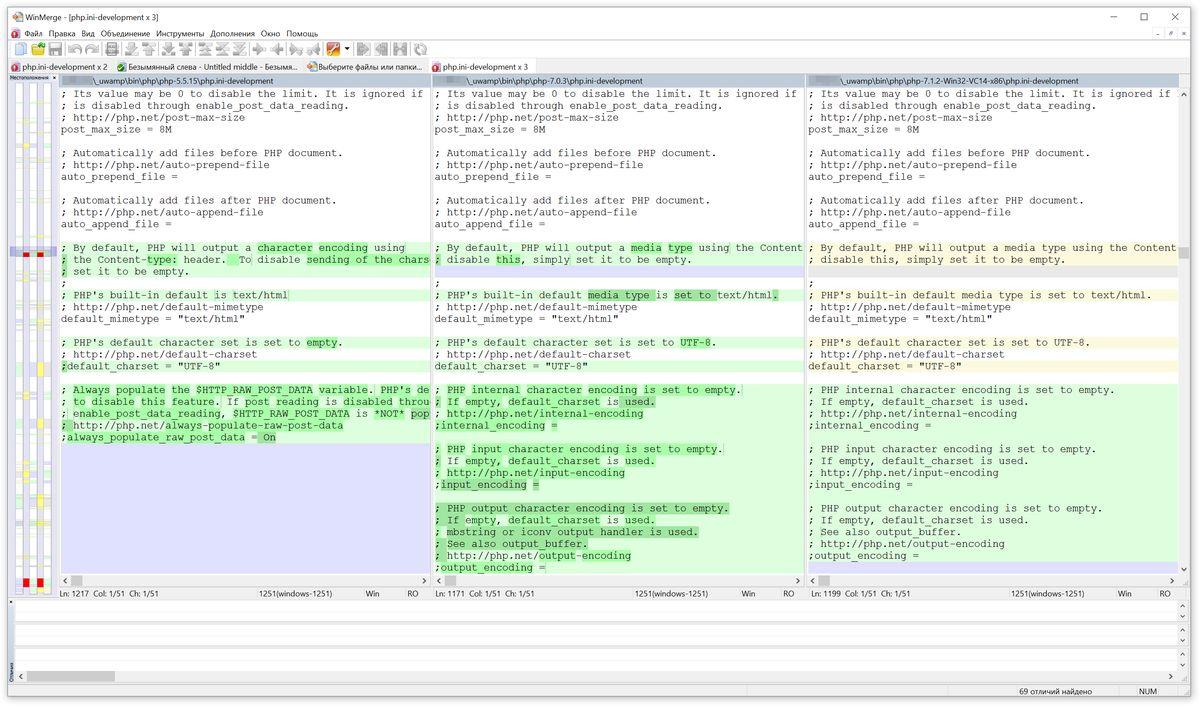
Task: Click the right pane's horizontal scrollbar right arrow
Action: (x=1172, y=580)
